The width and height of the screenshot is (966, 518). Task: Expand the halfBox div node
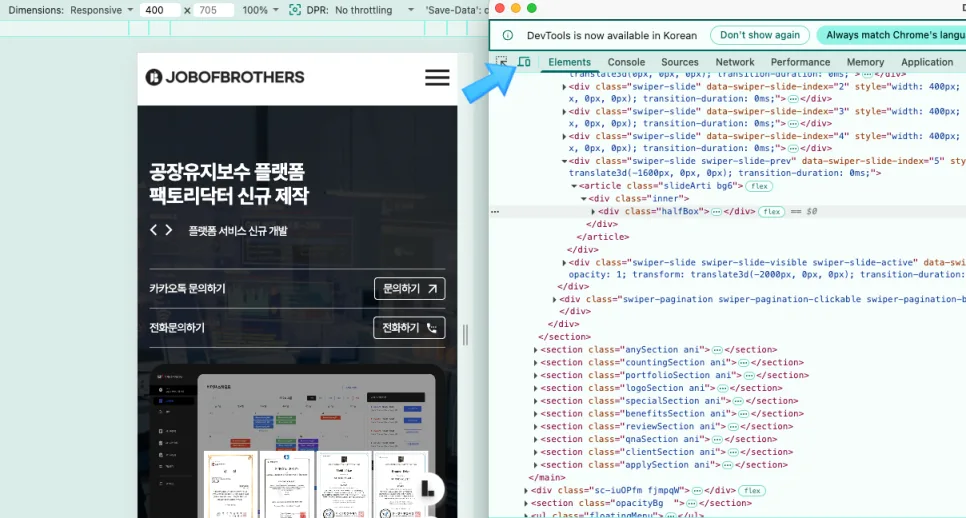pyautogui.click(x=593, y=211)
